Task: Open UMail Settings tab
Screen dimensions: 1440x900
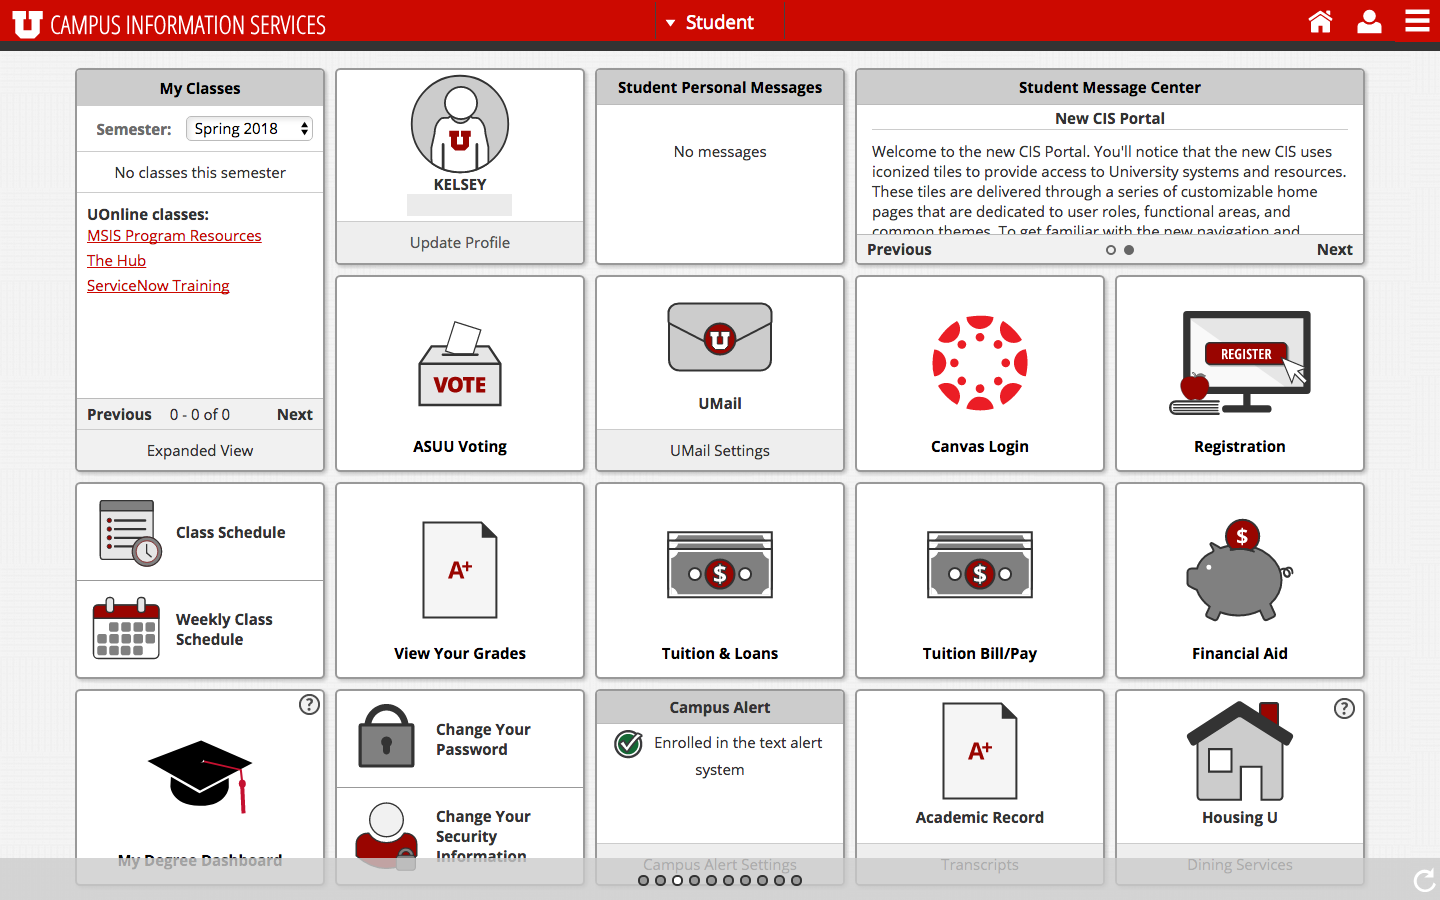Action: 720,451
